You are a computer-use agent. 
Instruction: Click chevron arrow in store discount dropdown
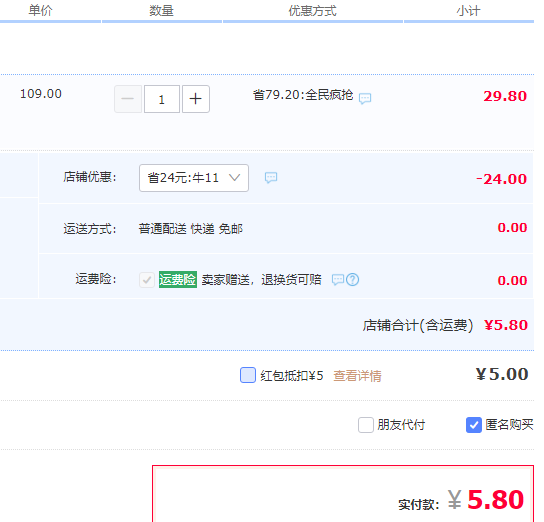[235, 178]
